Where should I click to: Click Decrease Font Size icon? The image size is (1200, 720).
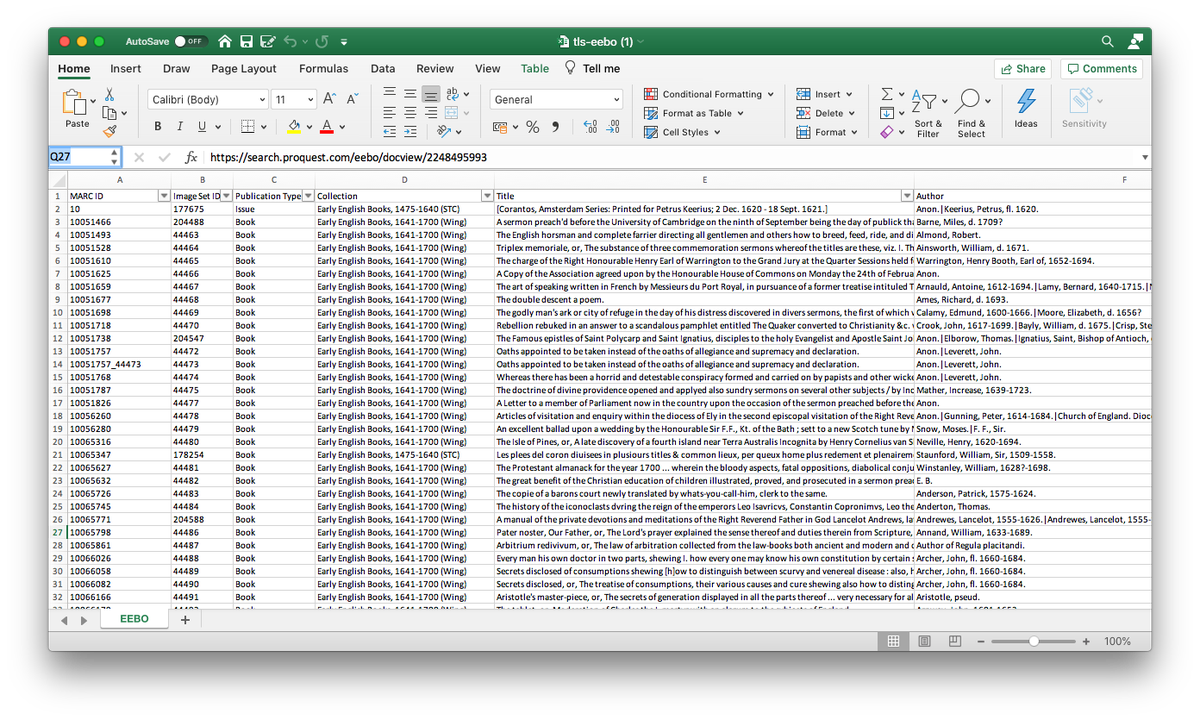(352, 99)
